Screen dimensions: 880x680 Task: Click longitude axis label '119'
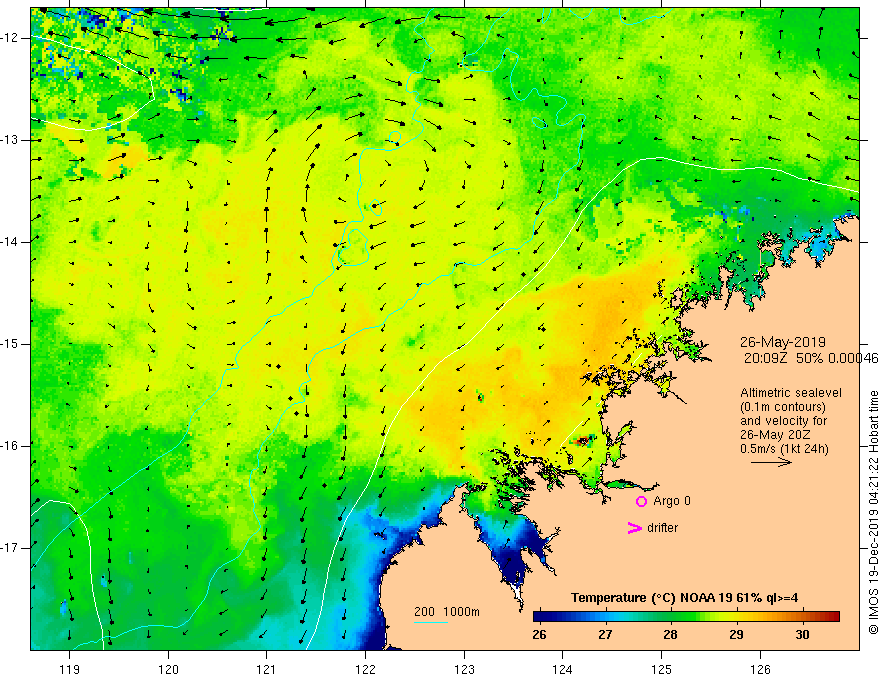70,669
